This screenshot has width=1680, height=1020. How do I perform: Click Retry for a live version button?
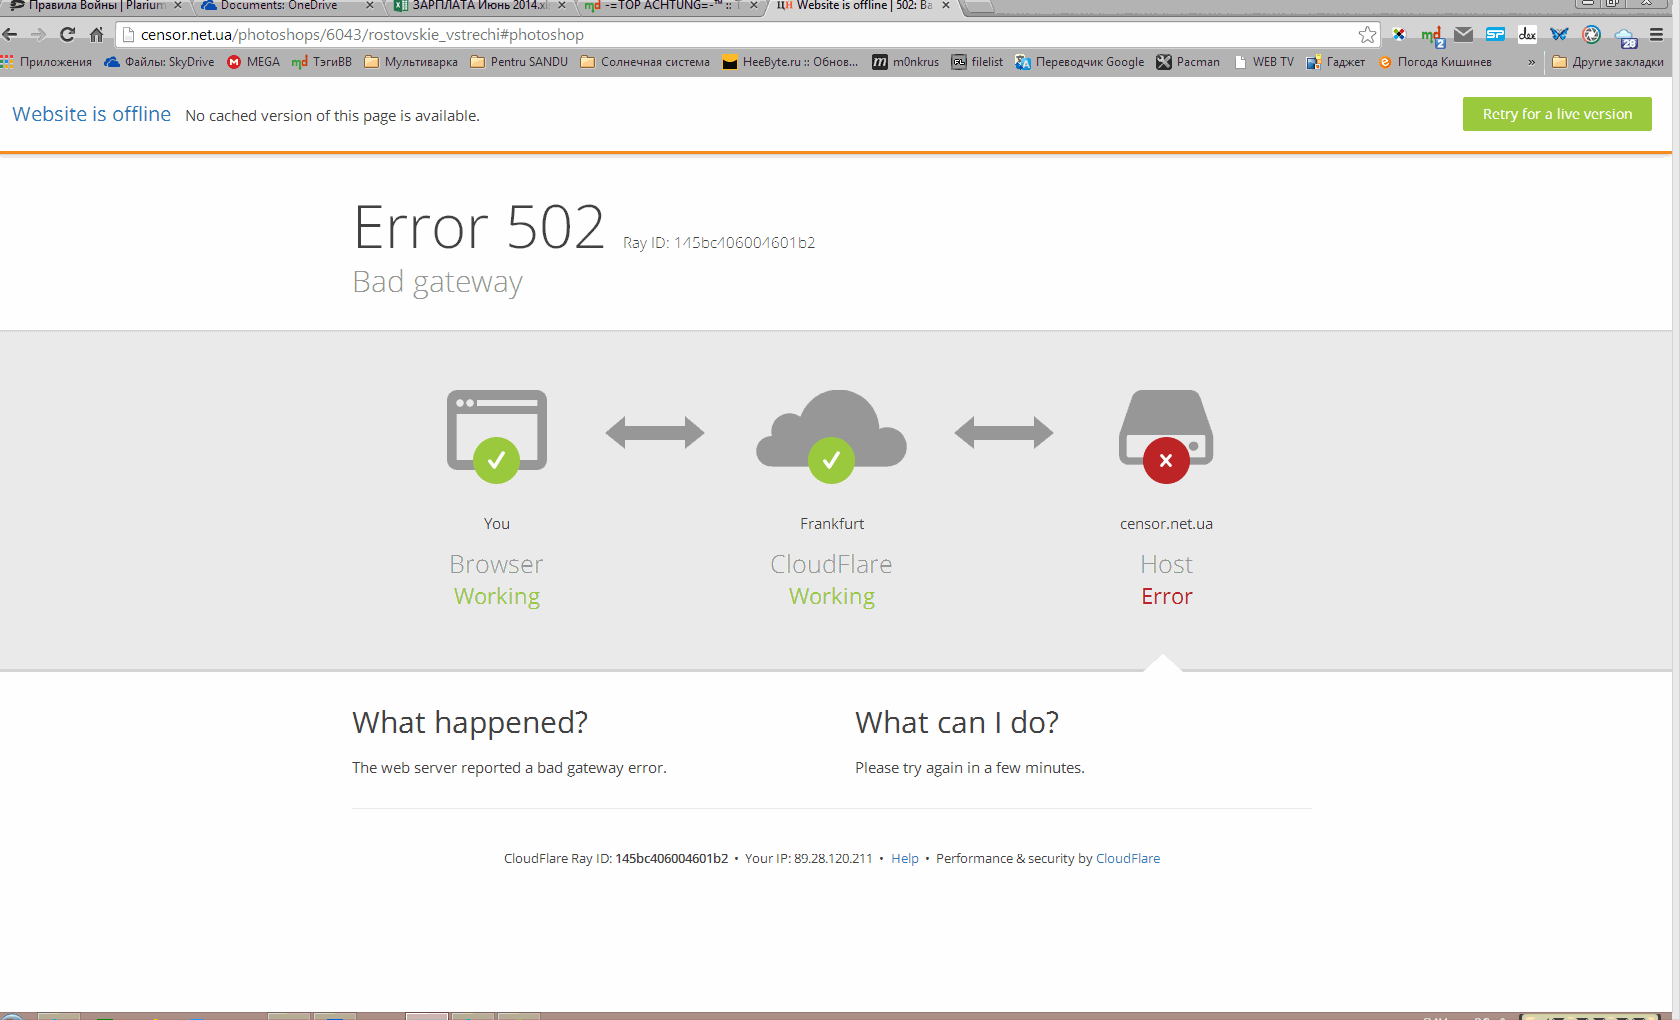pyautogui.click(x=1557, y=114)
